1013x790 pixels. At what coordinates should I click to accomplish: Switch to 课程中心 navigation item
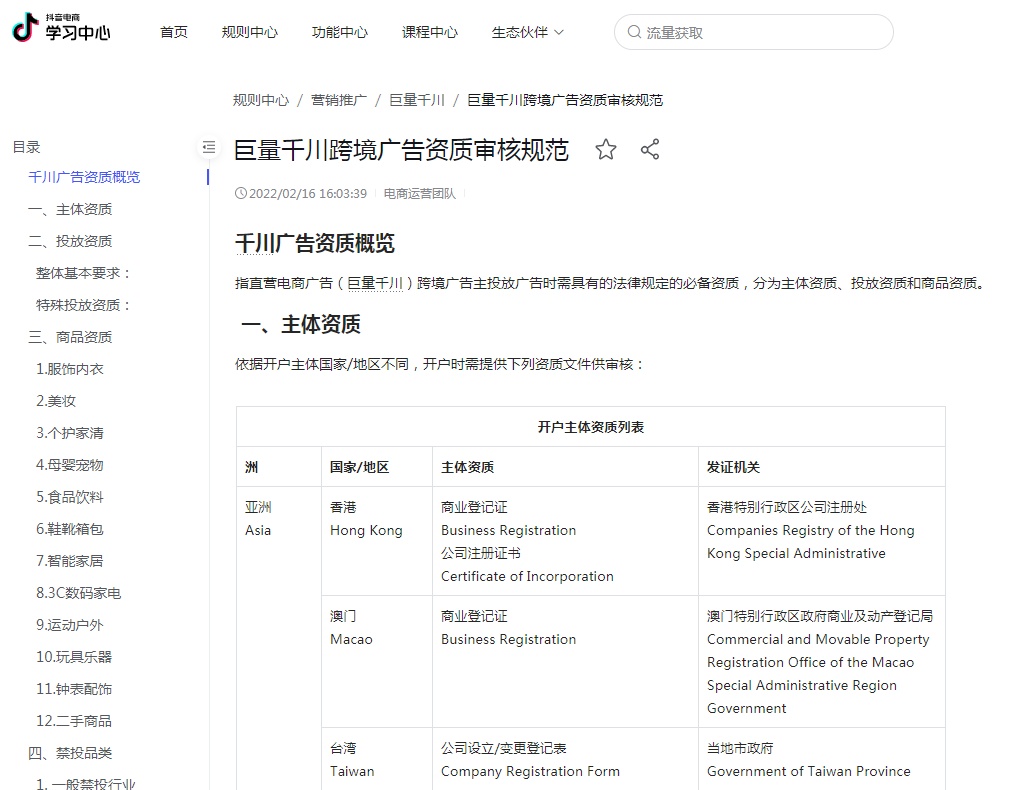[430, 32]
